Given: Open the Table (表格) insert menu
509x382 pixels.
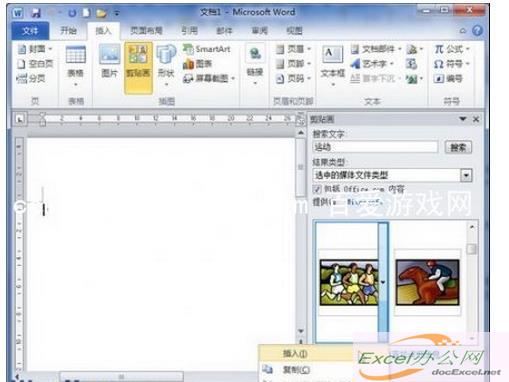Looking at the screenshot, I should (76, 65).
